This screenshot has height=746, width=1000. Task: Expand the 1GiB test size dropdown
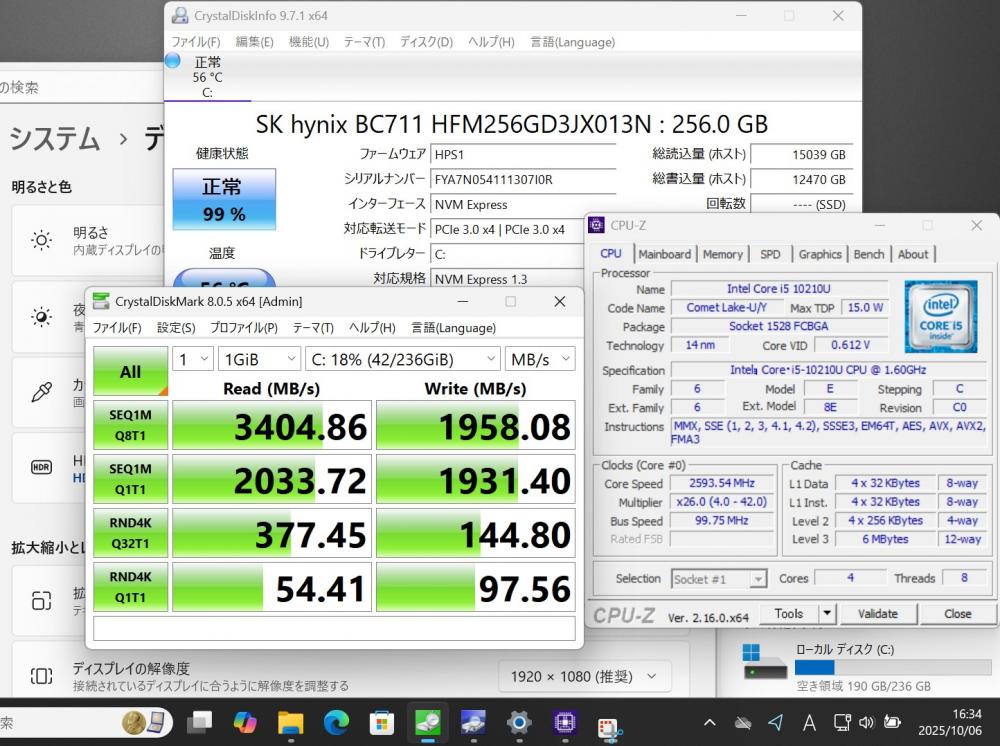pos(260,359)
